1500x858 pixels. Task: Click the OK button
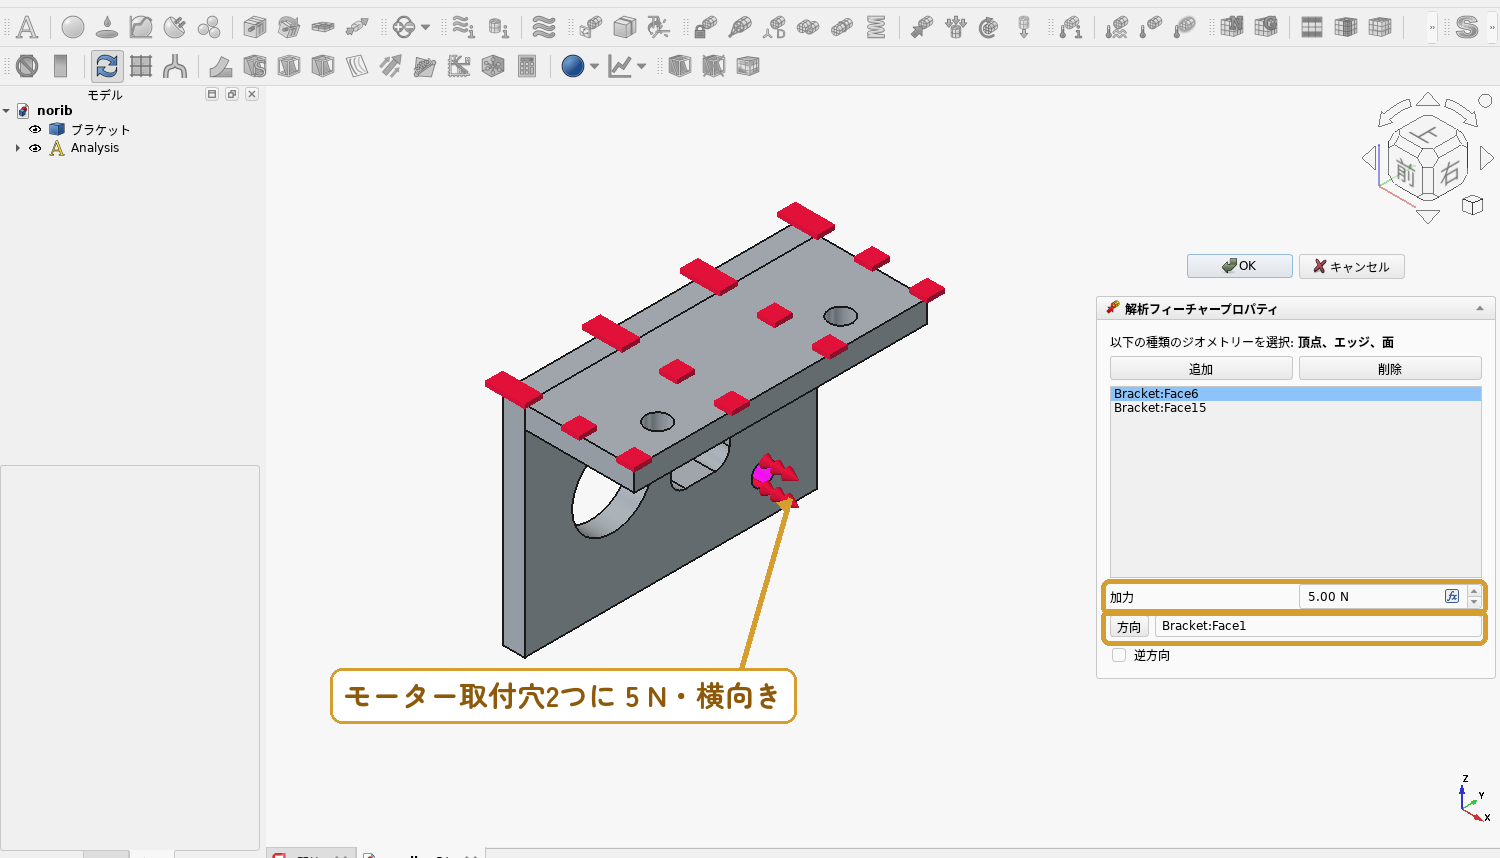pyautogui.click(x=1239, y=266)
